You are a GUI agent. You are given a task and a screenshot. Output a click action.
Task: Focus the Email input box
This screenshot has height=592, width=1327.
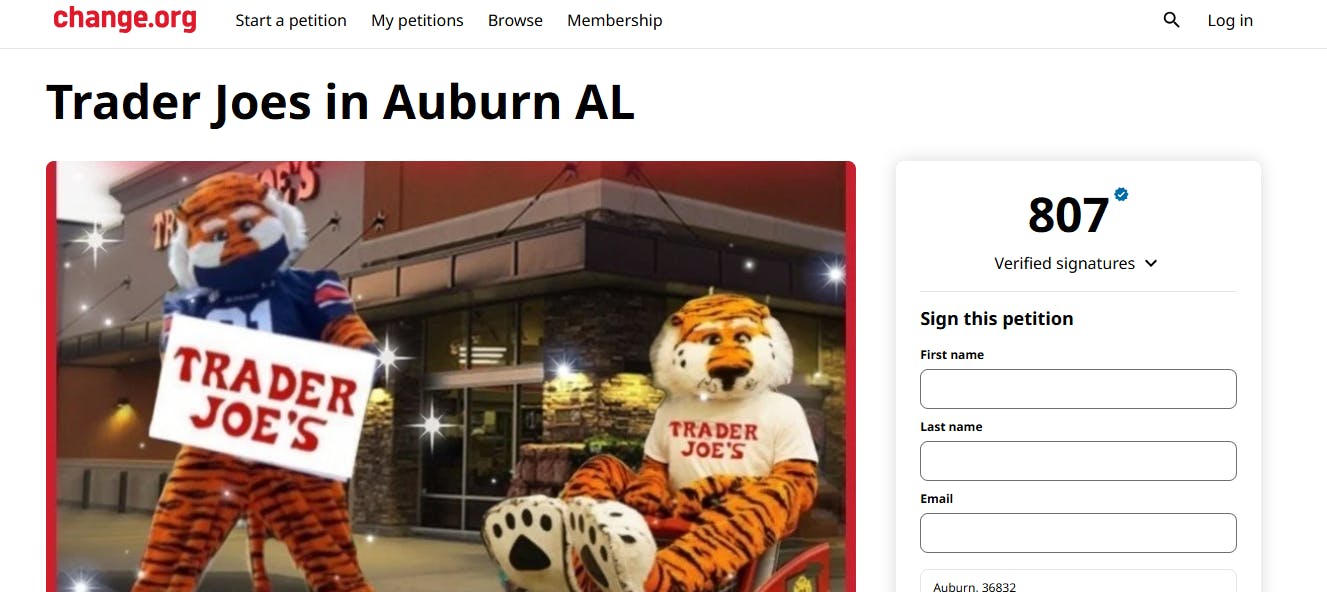(1078, 532)
